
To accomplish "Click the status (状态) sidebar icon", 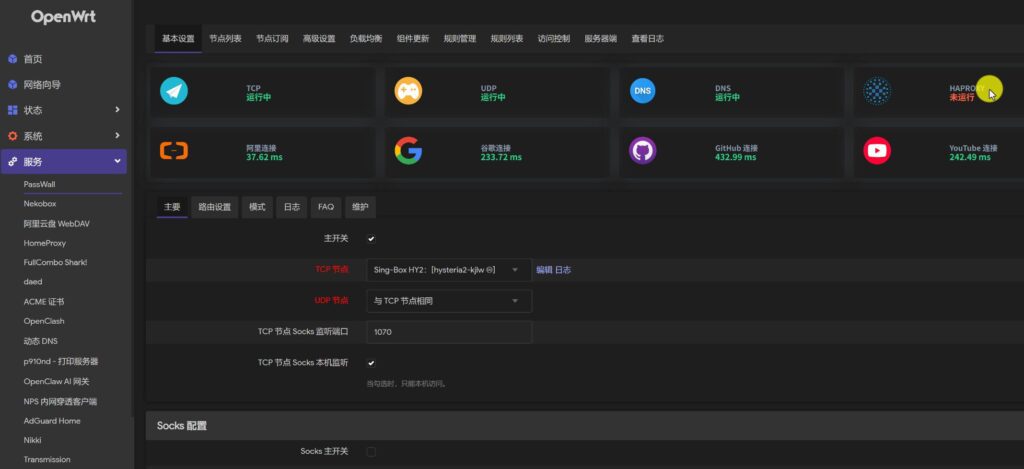I will click(x=12, y=110).
